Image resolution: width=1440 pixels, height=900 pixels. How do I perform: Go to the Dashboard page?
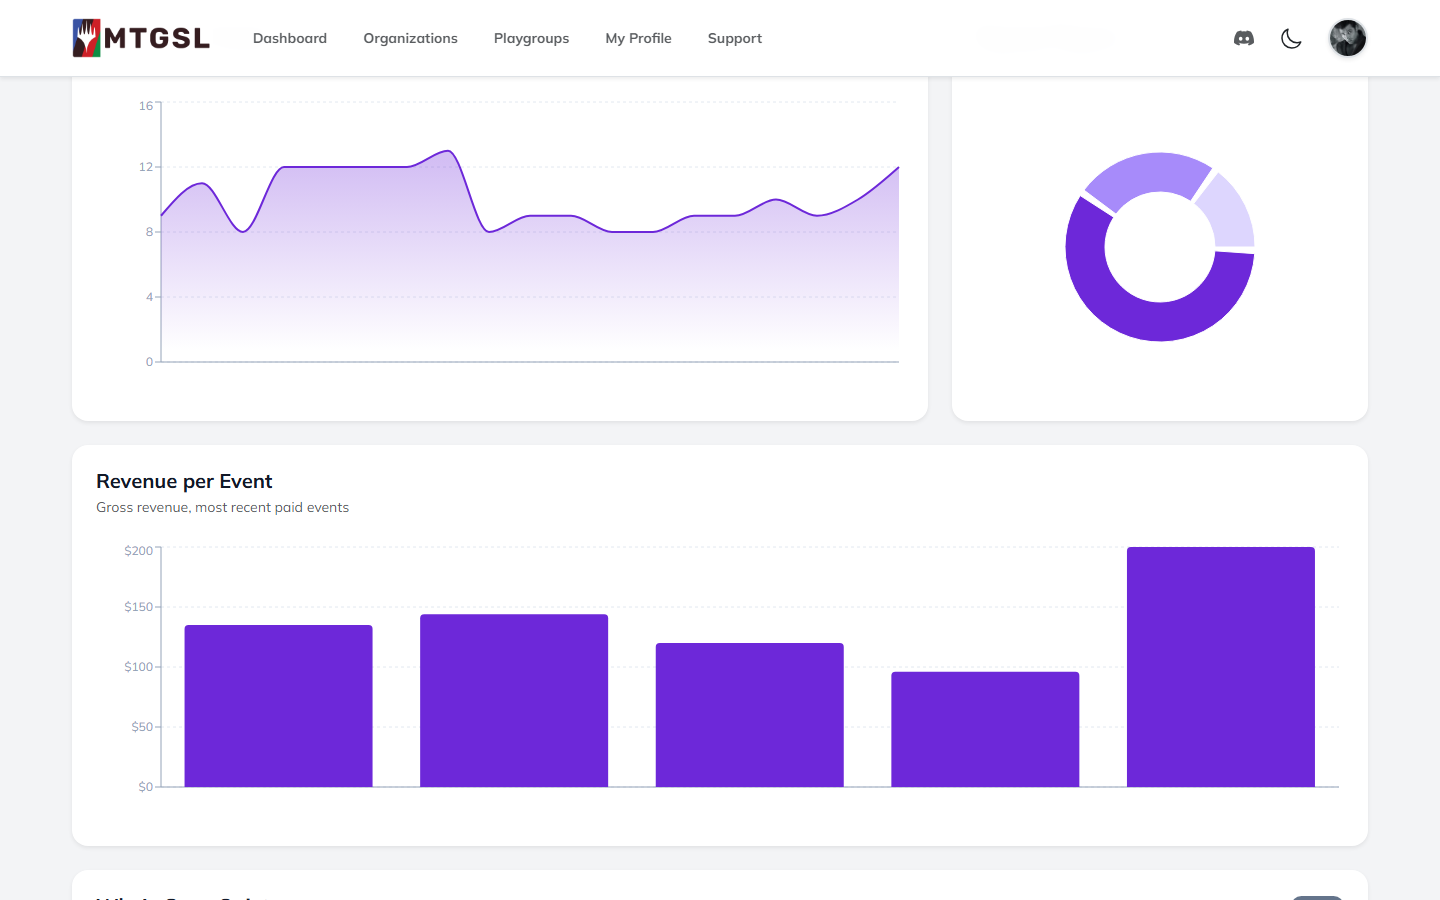(290, 38)
